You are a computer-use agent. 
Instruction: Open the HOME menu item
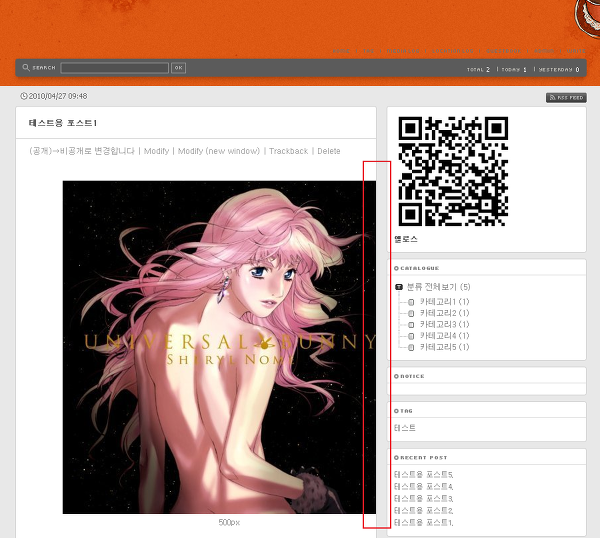341,51
